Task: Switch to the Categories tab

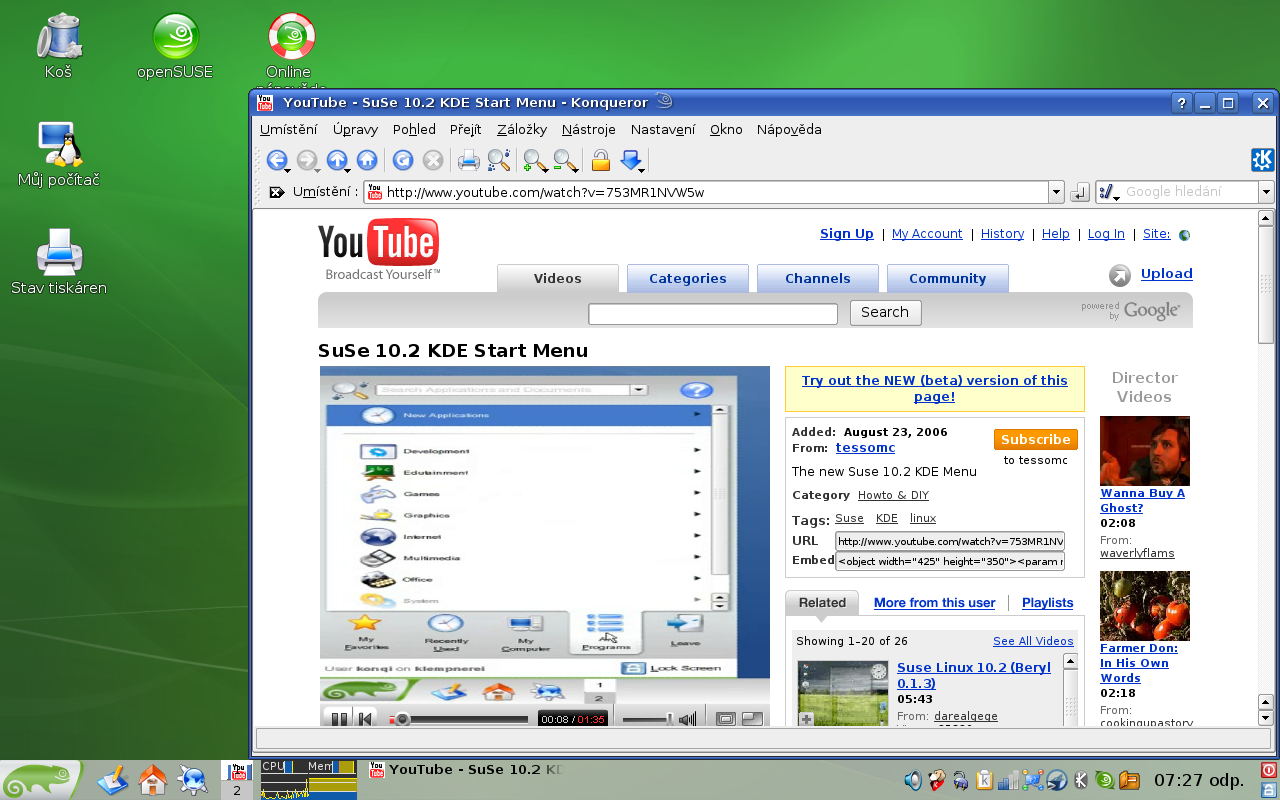Action: pos(688,278)
